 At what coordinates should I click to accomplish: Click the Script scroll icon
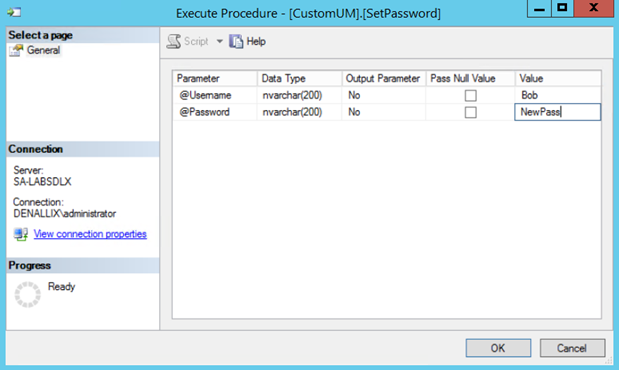[x=174, y=41]
